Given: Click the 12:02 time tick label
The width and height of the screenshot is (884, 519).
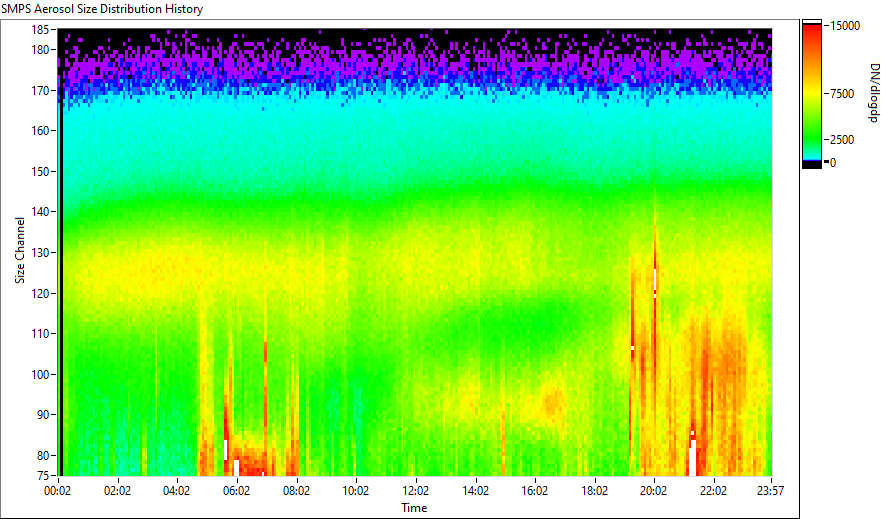Looking at the screenshot, I should (416, 491).
